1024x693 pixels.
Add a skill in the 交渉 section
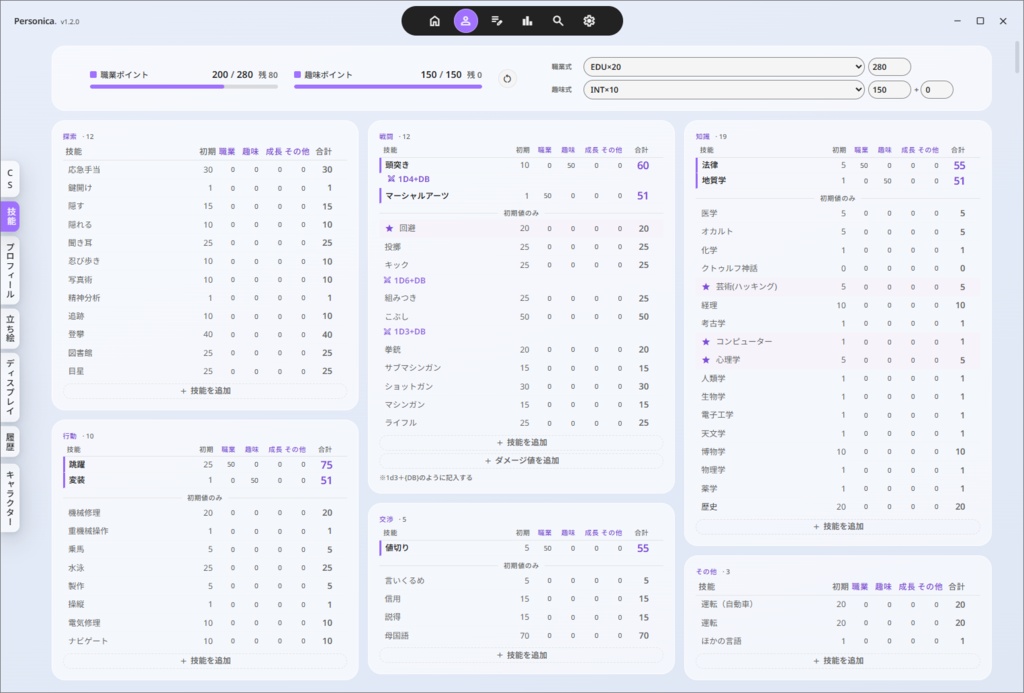[521, 655]
